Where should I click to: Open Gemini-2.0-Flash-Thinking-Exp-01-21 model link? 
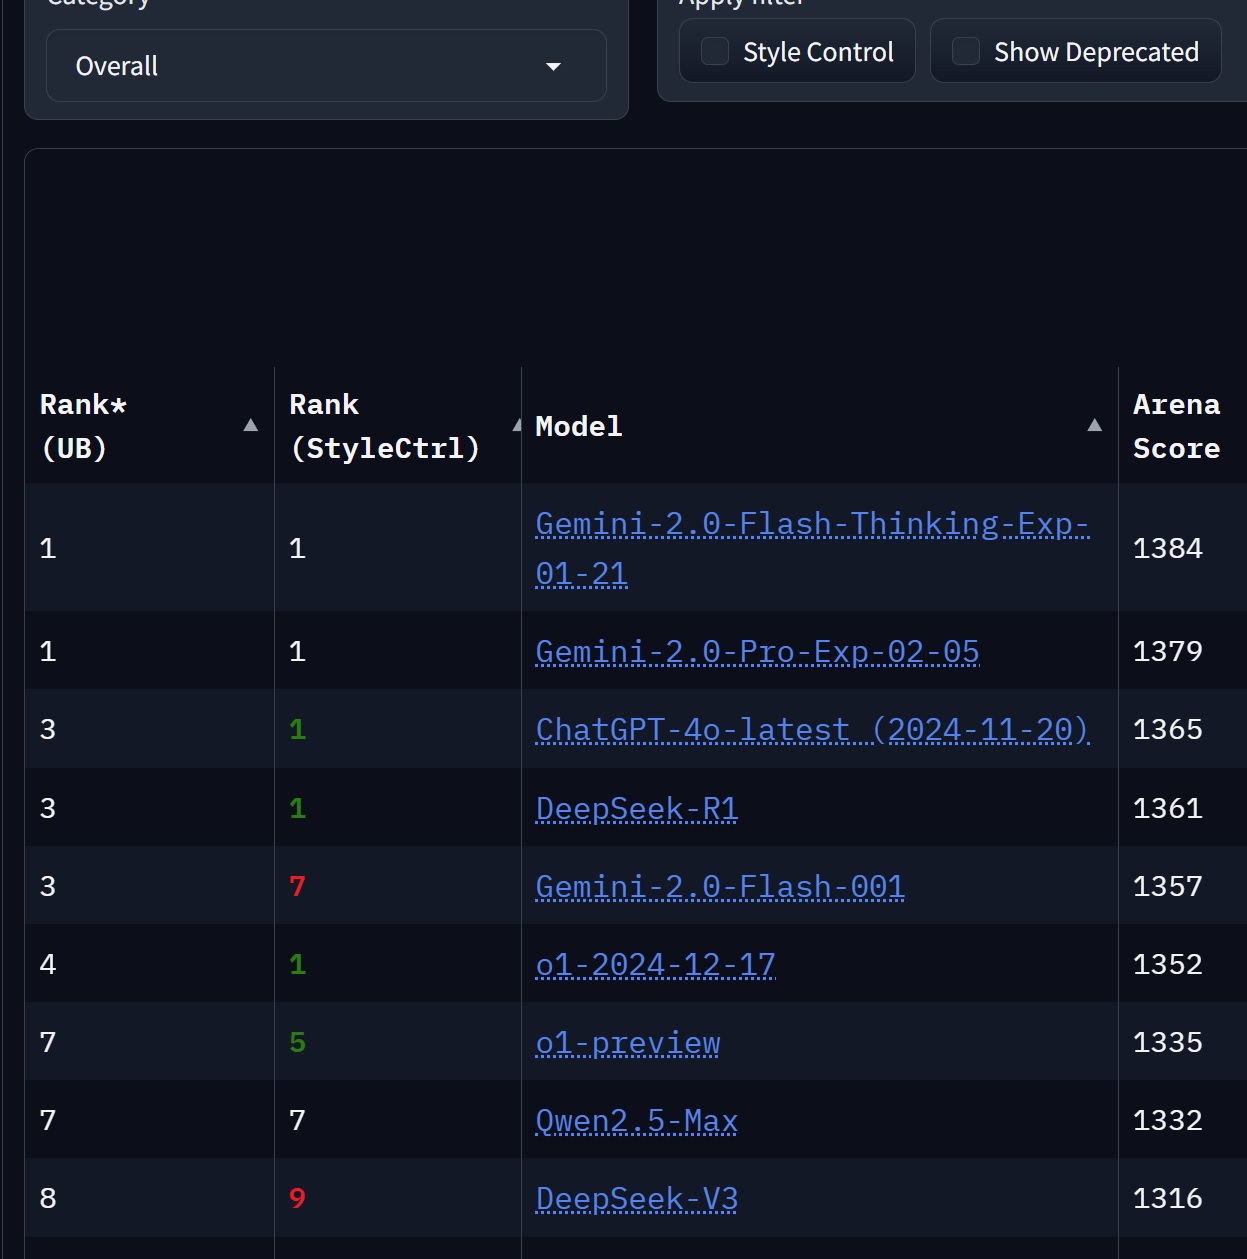point(812,548)
